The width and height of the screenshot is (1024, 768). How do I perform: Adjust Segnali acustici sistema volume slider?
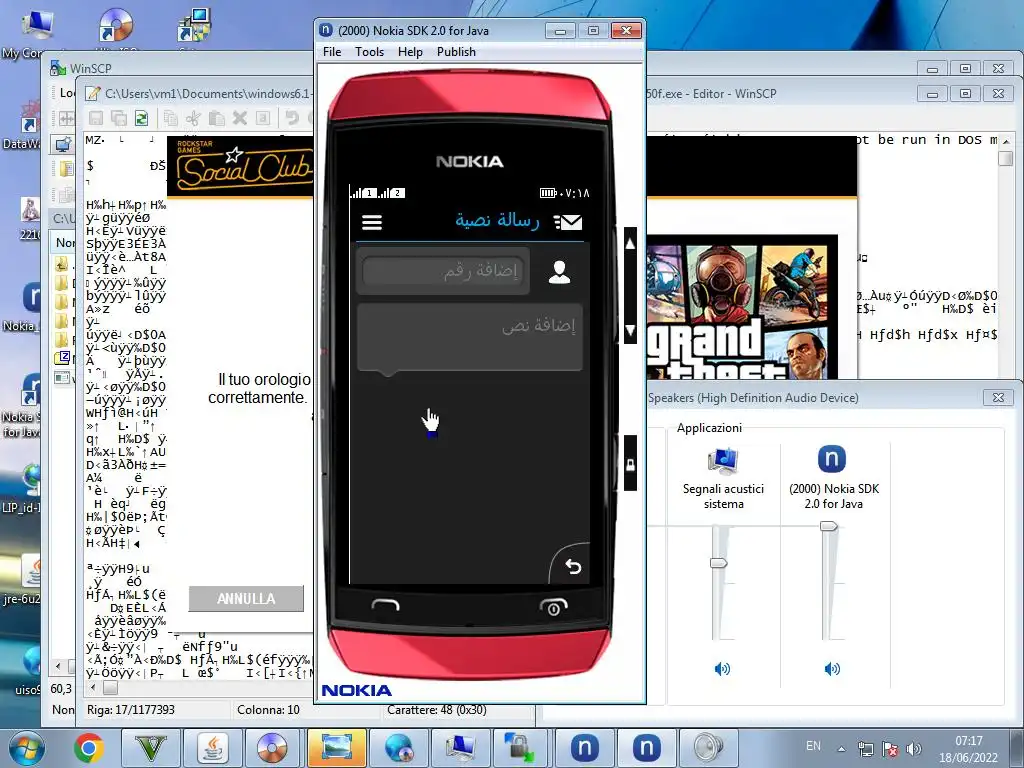point(718,562)
